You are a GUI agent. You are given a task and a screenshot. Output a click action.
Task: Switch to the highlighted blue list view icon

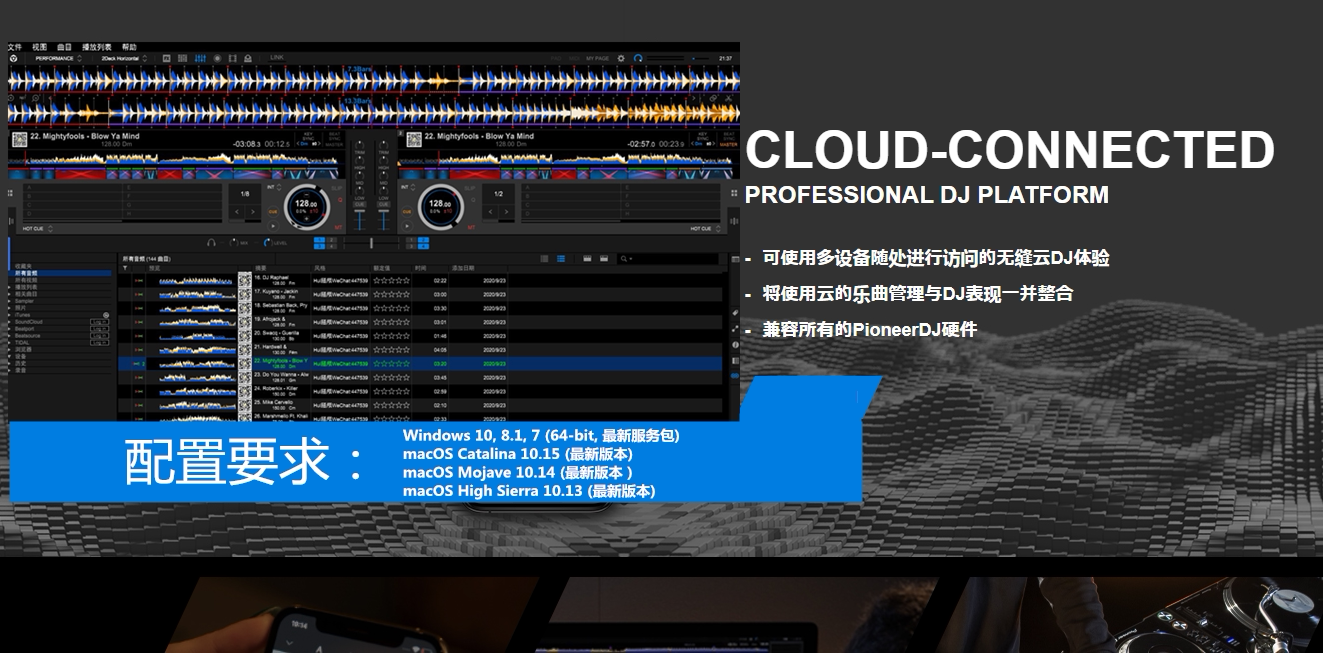(x=561, y=258)
